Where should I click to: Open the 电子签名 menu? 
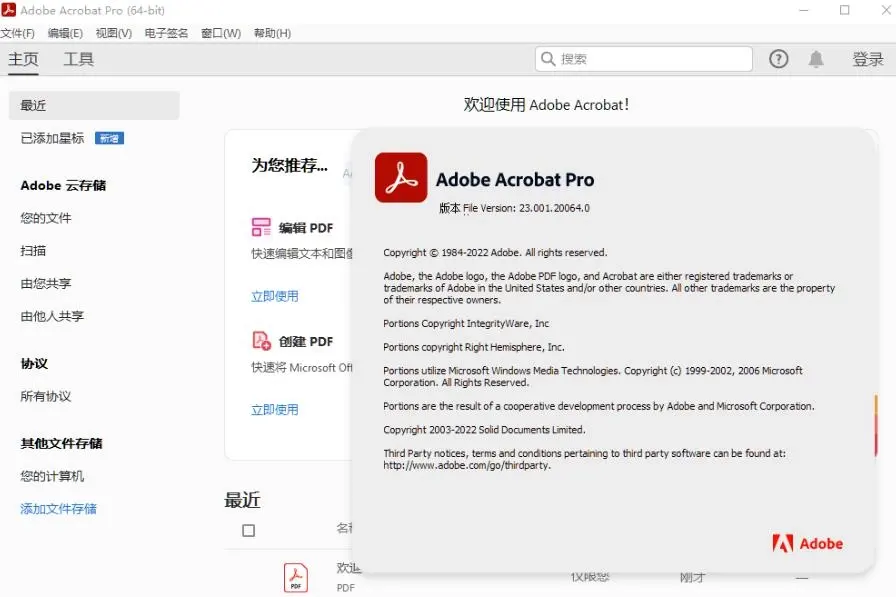(x=166, y=33)
